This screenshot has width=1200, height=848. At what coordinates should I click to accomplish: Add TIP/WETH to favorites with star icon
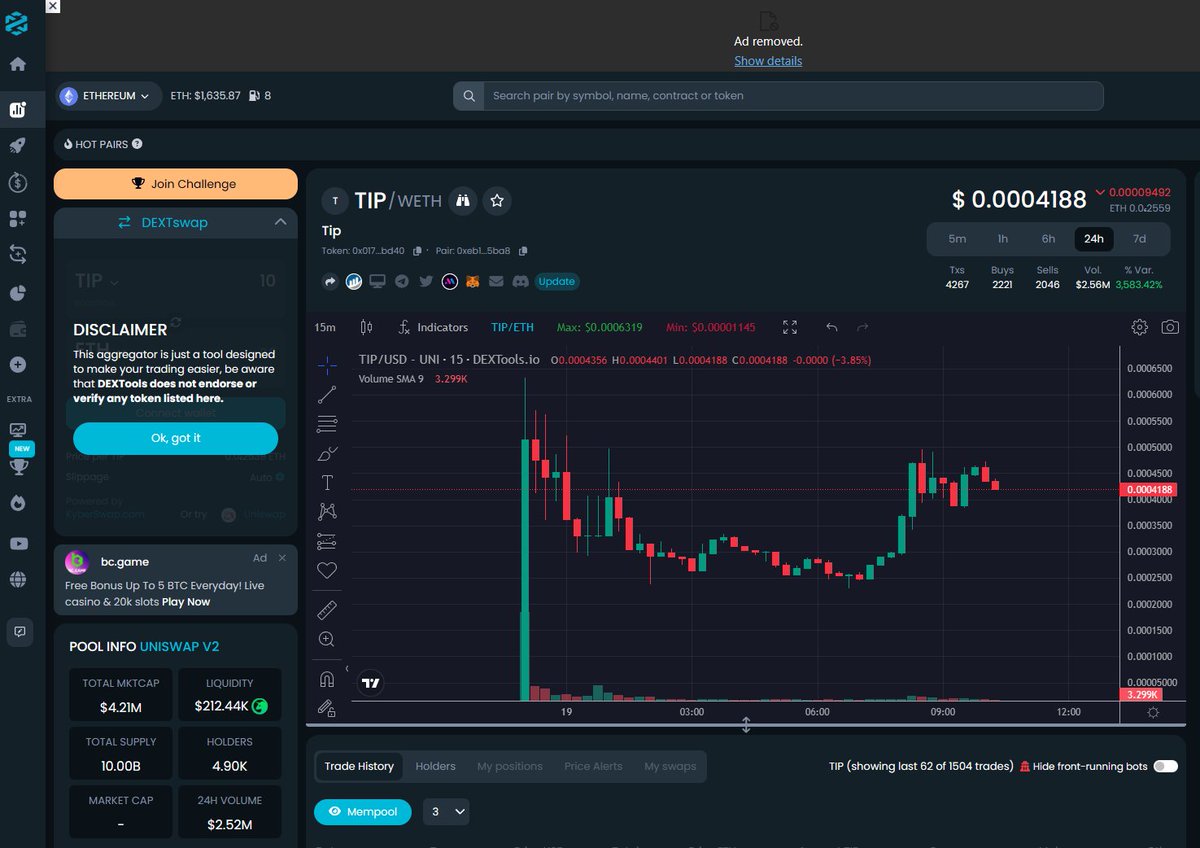click(x=497, y=201)
